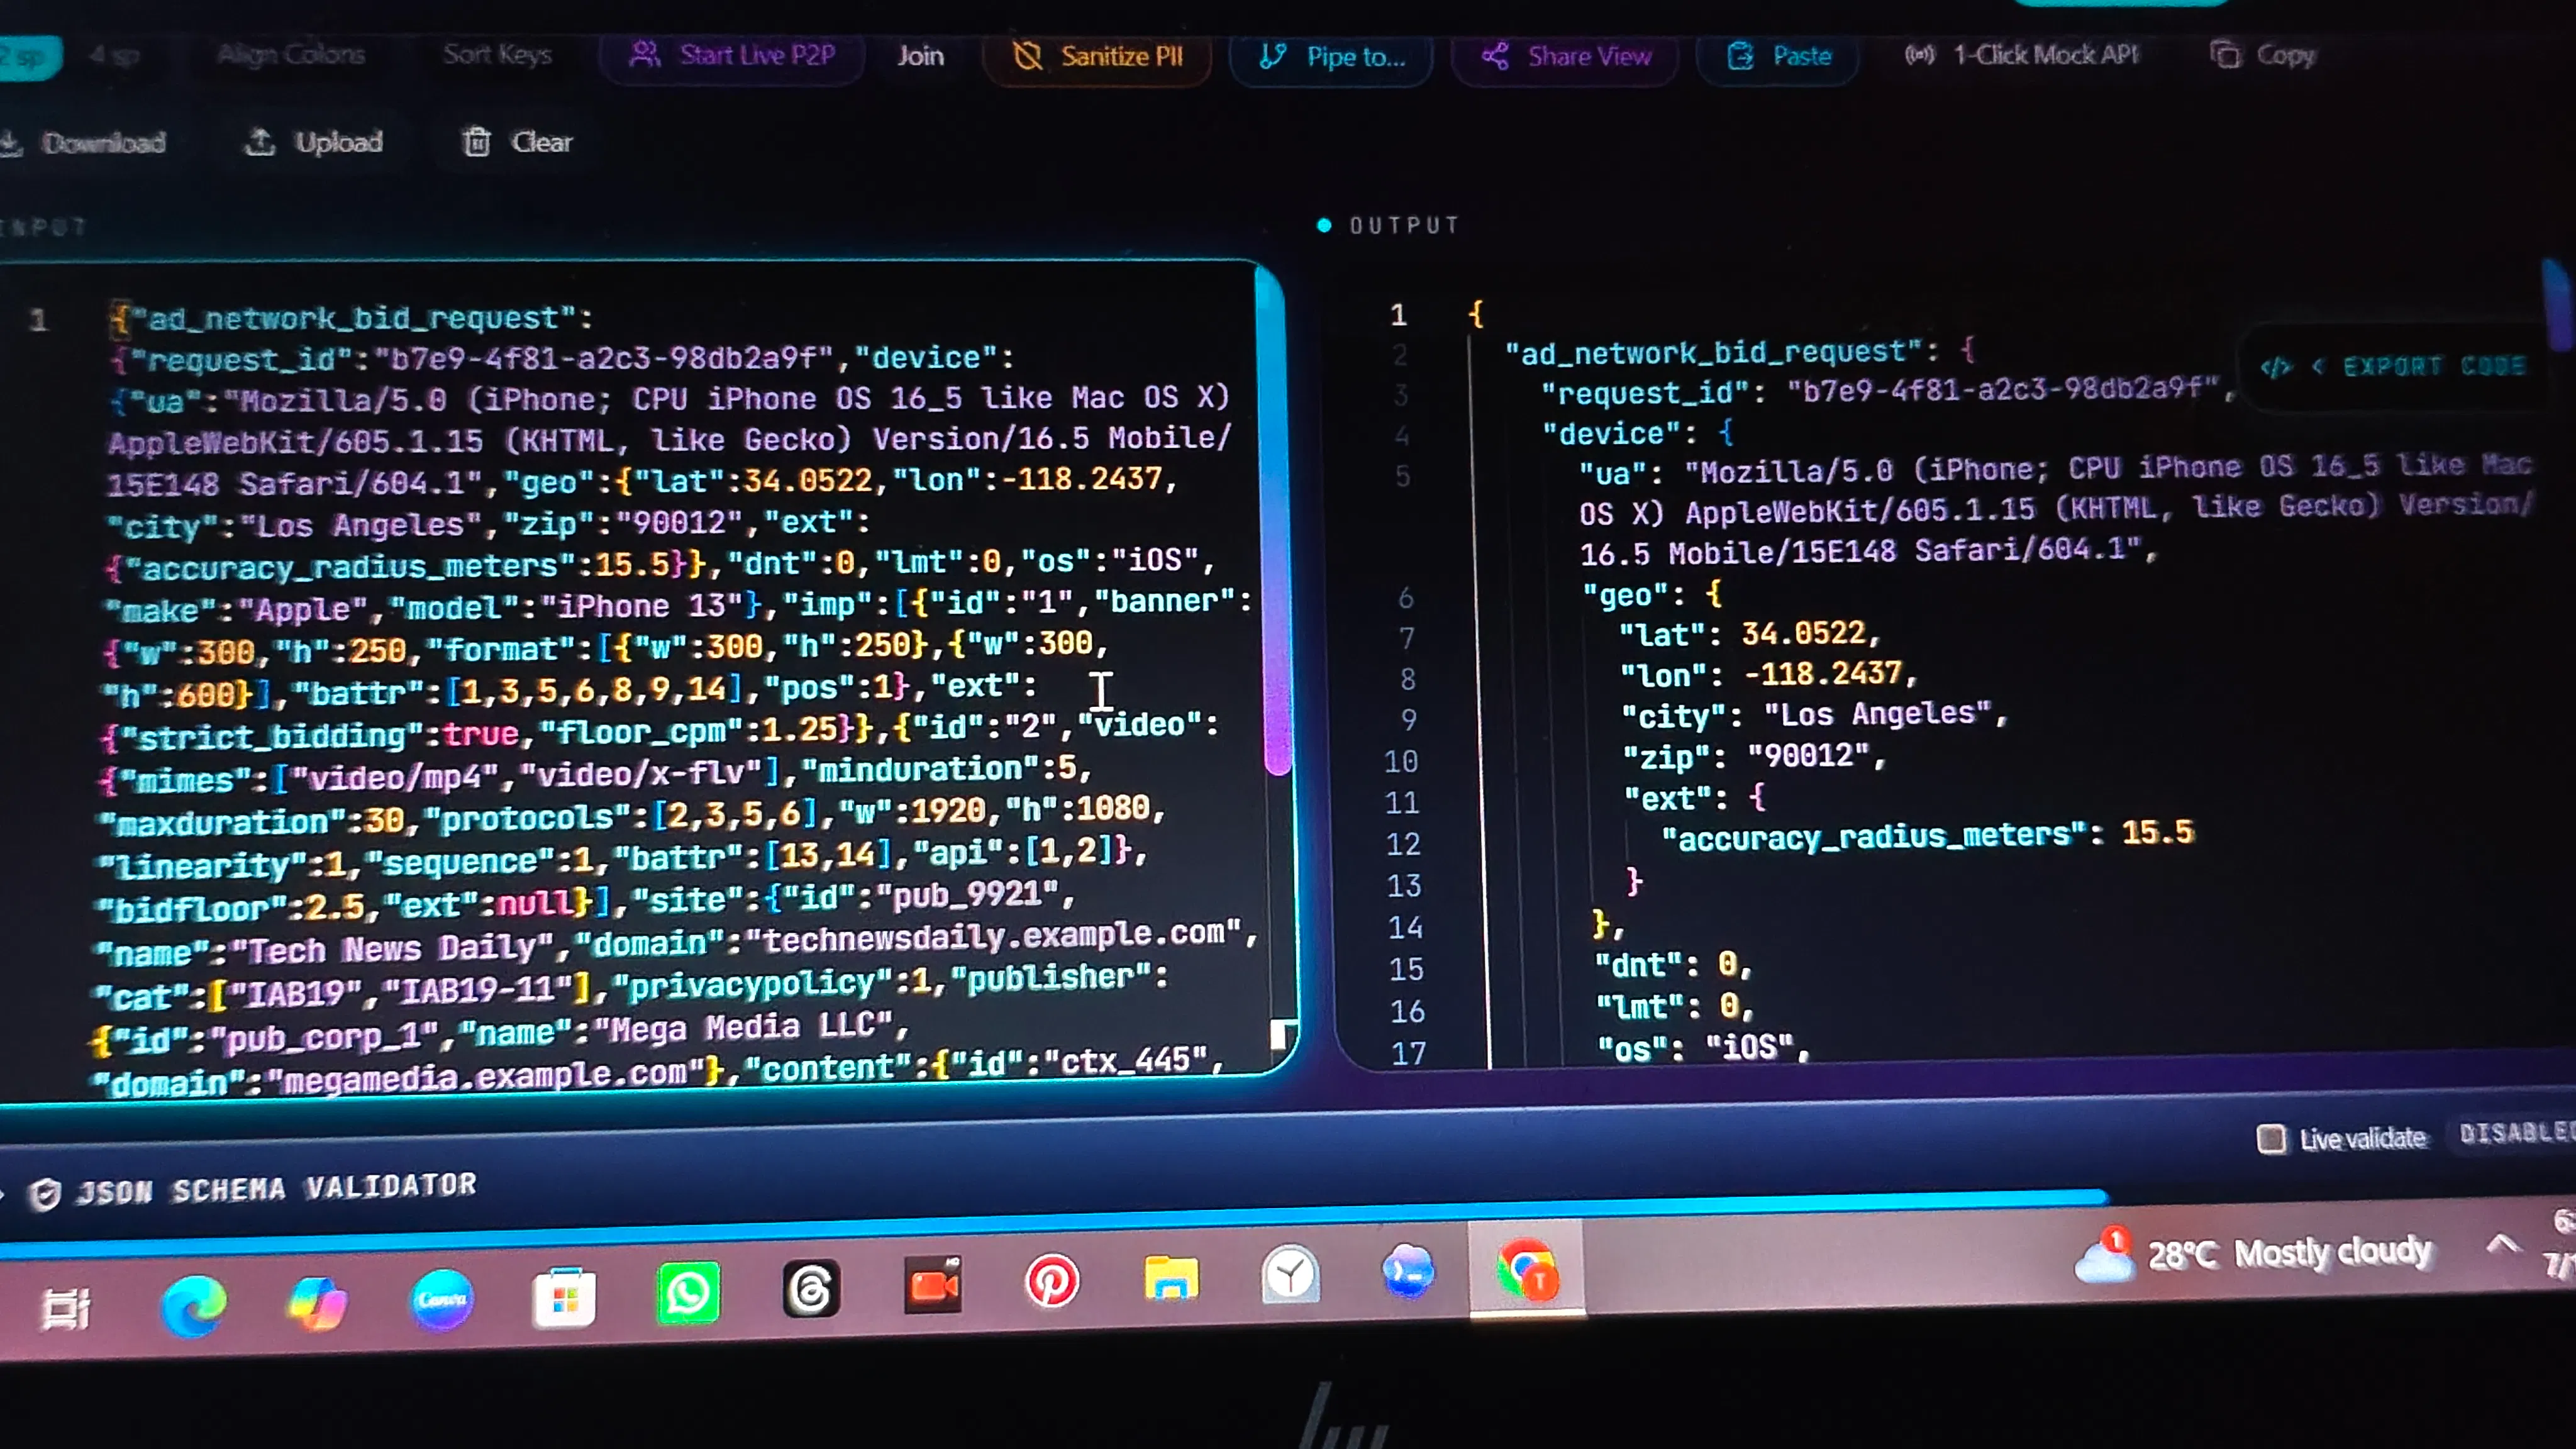Click the Paste button in toolbar
This screenshot has height=1449, width=2576.
1778,57
